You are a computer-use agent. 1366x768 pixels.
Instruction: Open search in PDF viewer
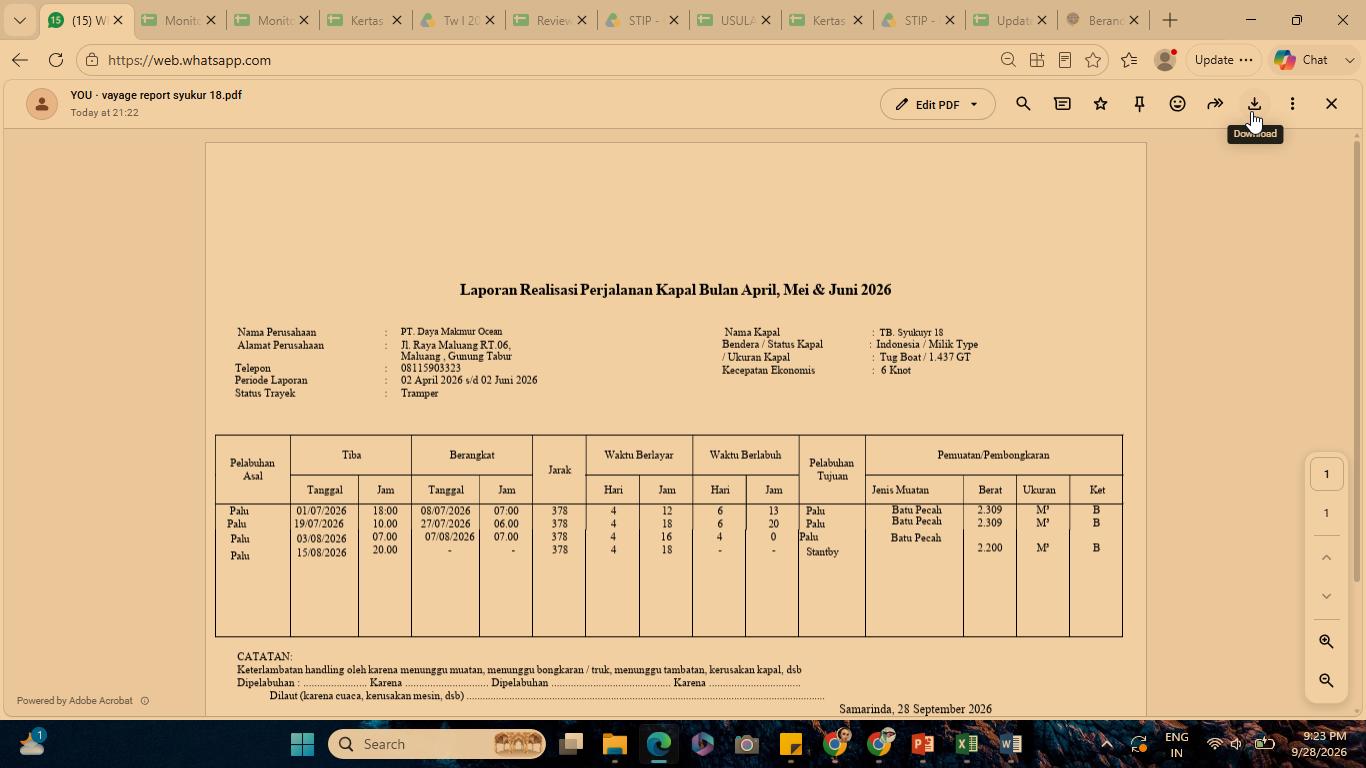pos(1023,104)
